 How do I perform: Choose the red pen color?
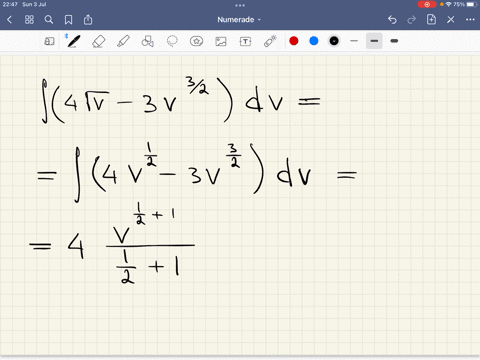pos(294,41)
